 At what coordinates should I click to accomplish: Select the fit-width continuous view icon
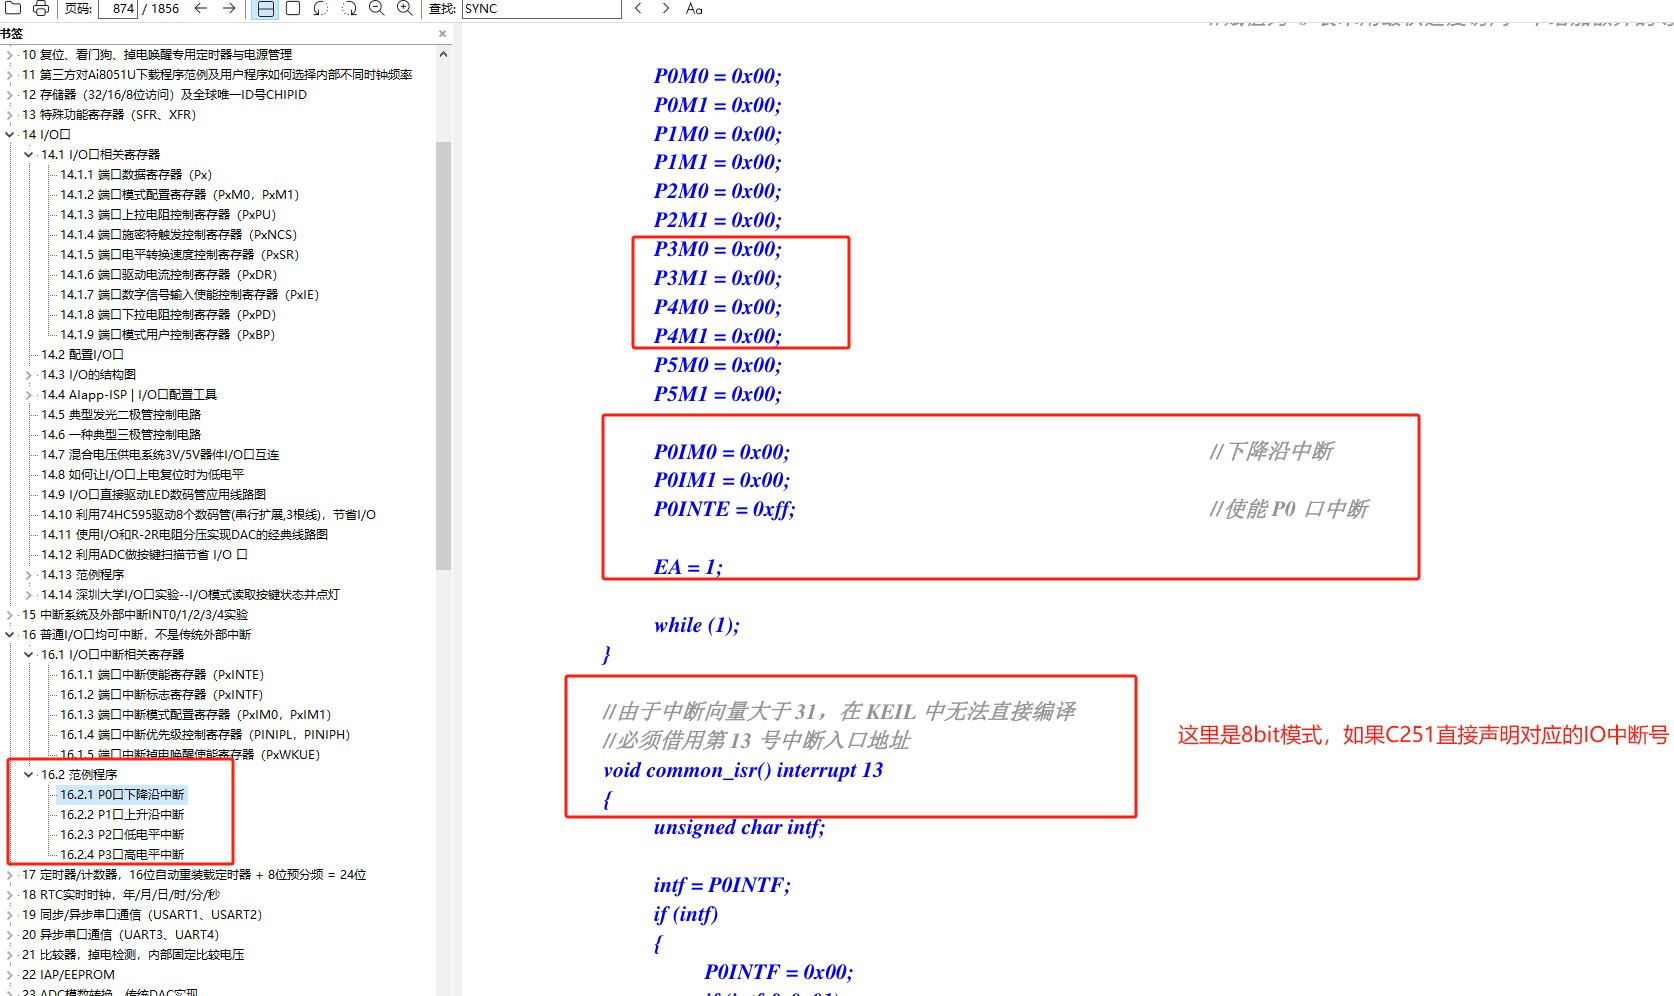coord(265,8)
